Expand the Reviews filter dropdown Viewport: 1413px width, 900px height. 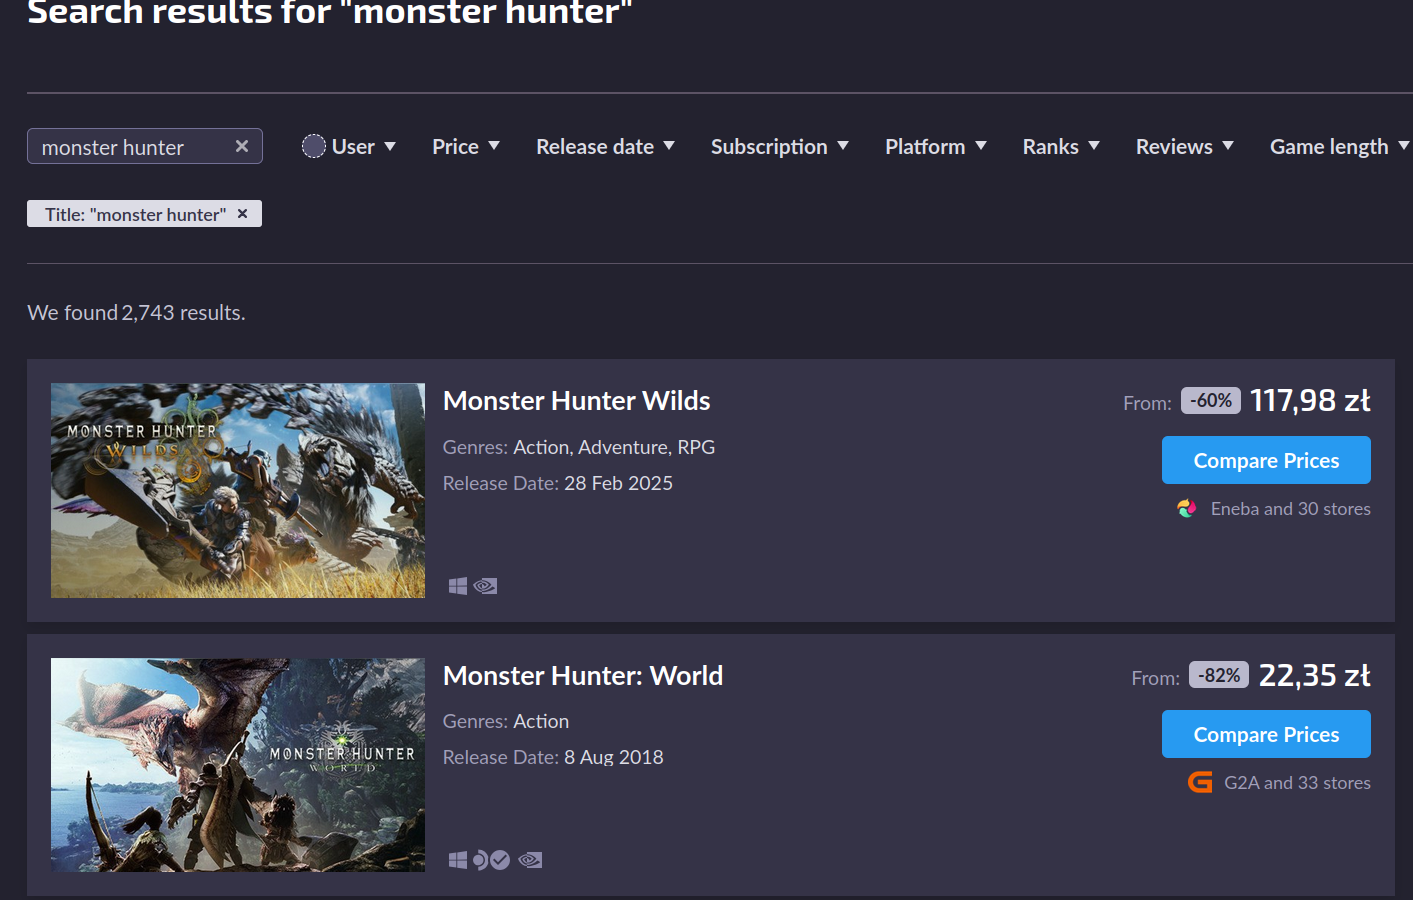1185,147
